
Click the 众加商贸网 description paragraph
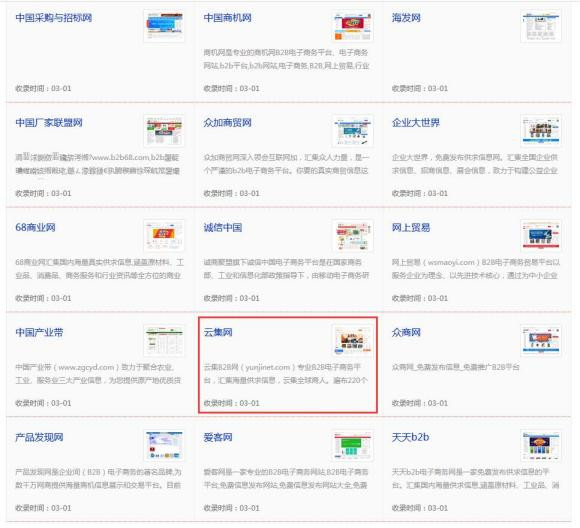coord(286,164)
